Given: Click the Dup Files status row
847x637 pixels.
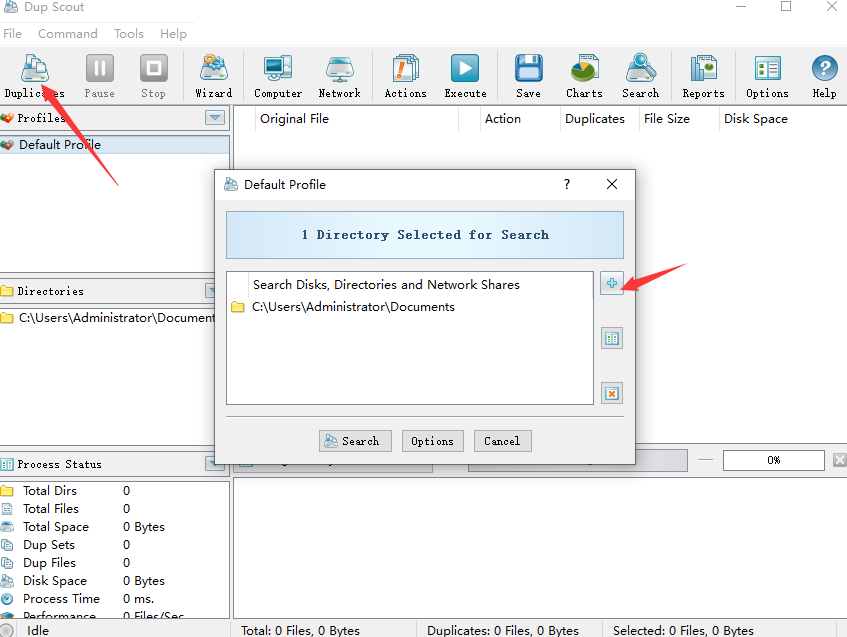Looking at the screenshot, I should (x=115, y=562).
